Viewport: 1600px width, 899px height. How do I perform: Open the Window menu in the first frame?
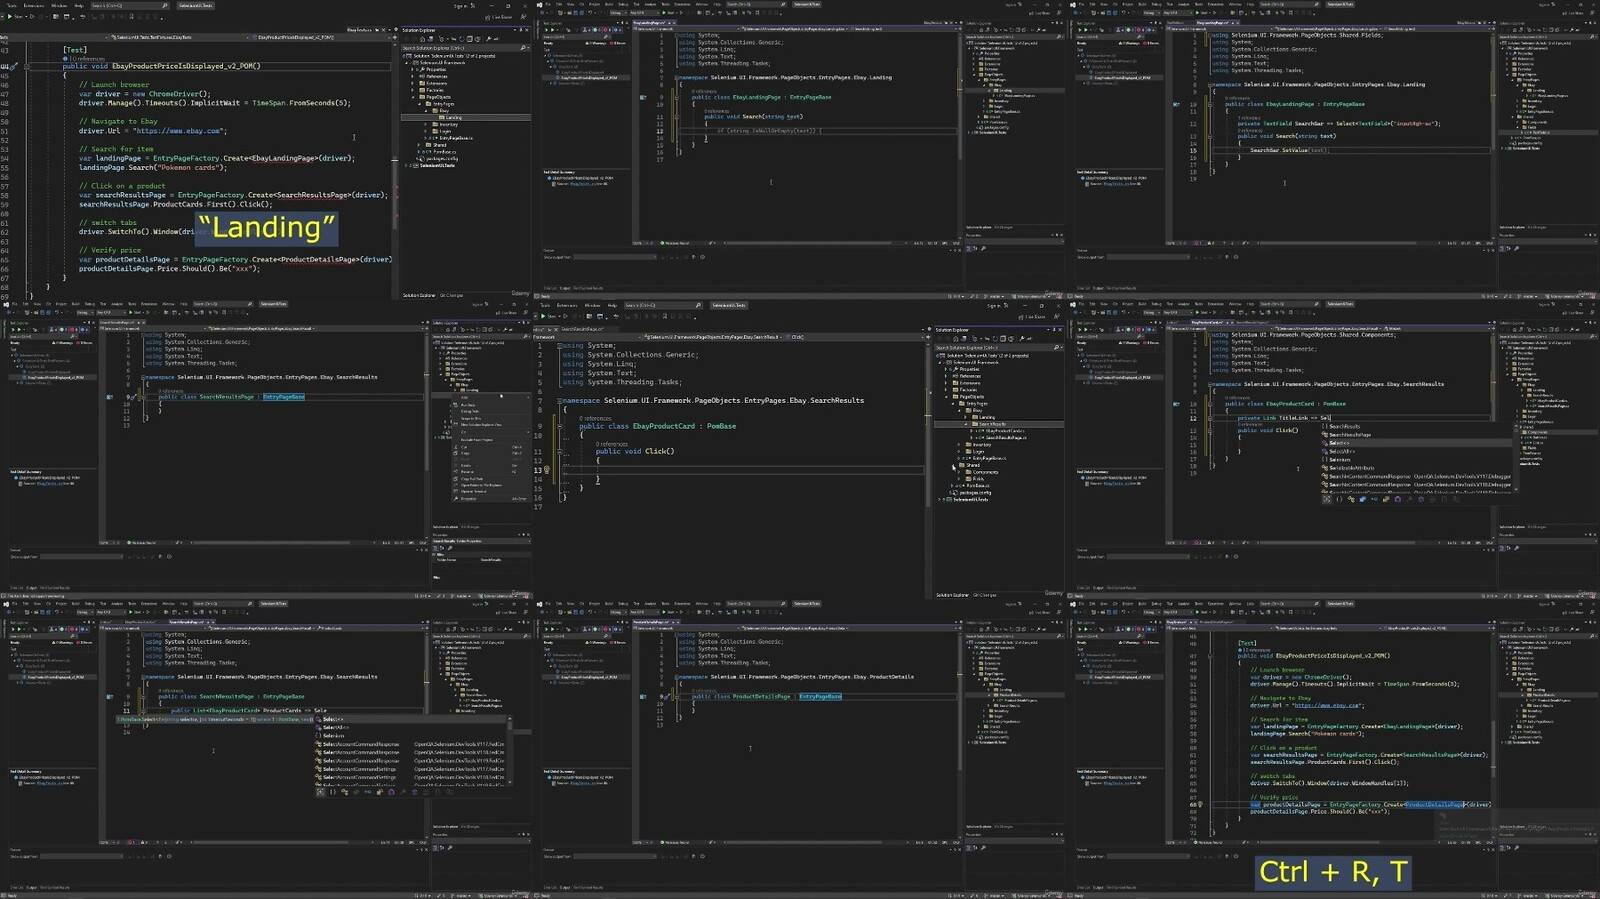coord(59,5)
